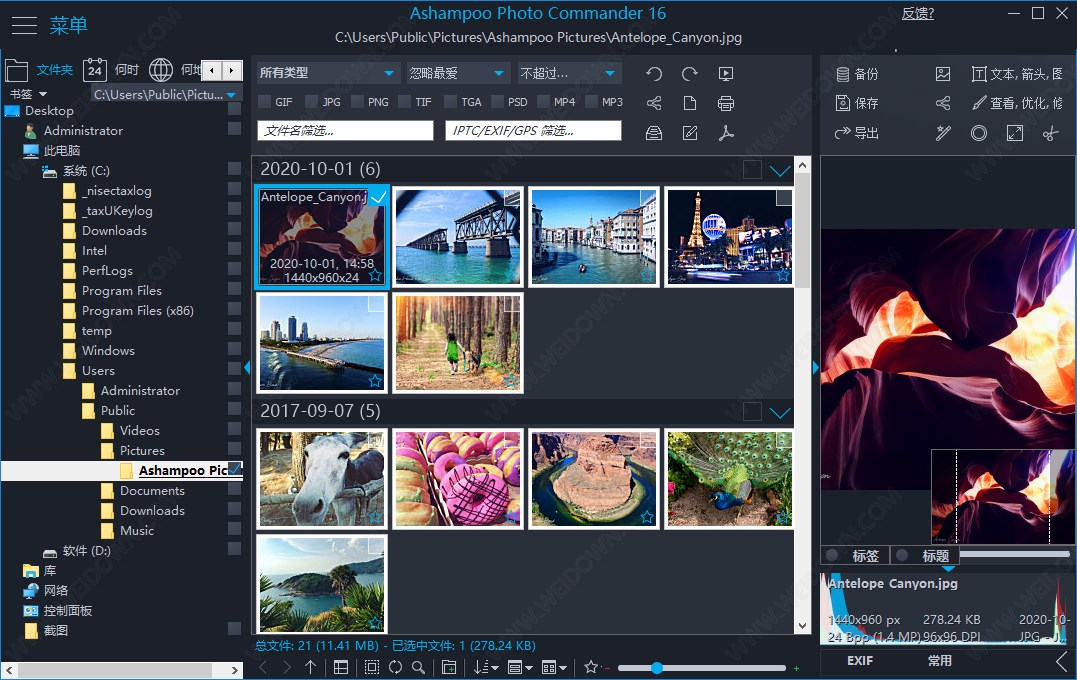Image resolution: width=1077 pixels, height=680 pixels.
Task: Switch to the EXIF tab
Action: click(x=860, y=661)
